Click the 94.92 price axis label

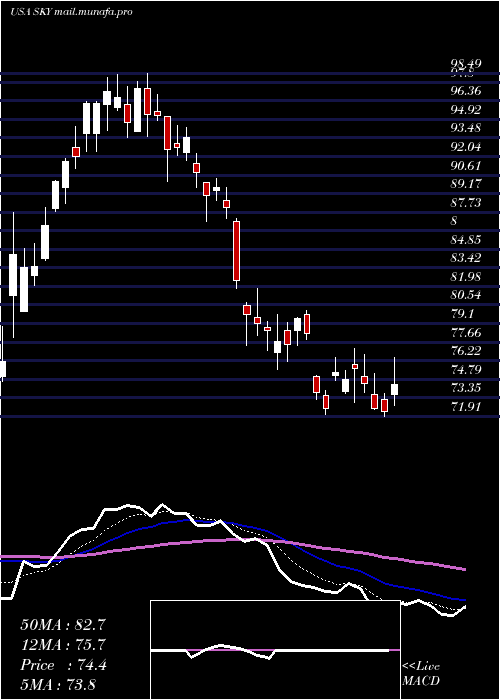coord(466,109)
